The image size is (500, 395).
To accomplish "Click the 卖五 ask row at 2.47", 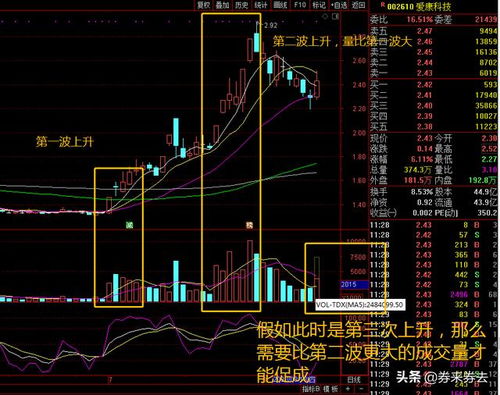I will tap(433, 31).
